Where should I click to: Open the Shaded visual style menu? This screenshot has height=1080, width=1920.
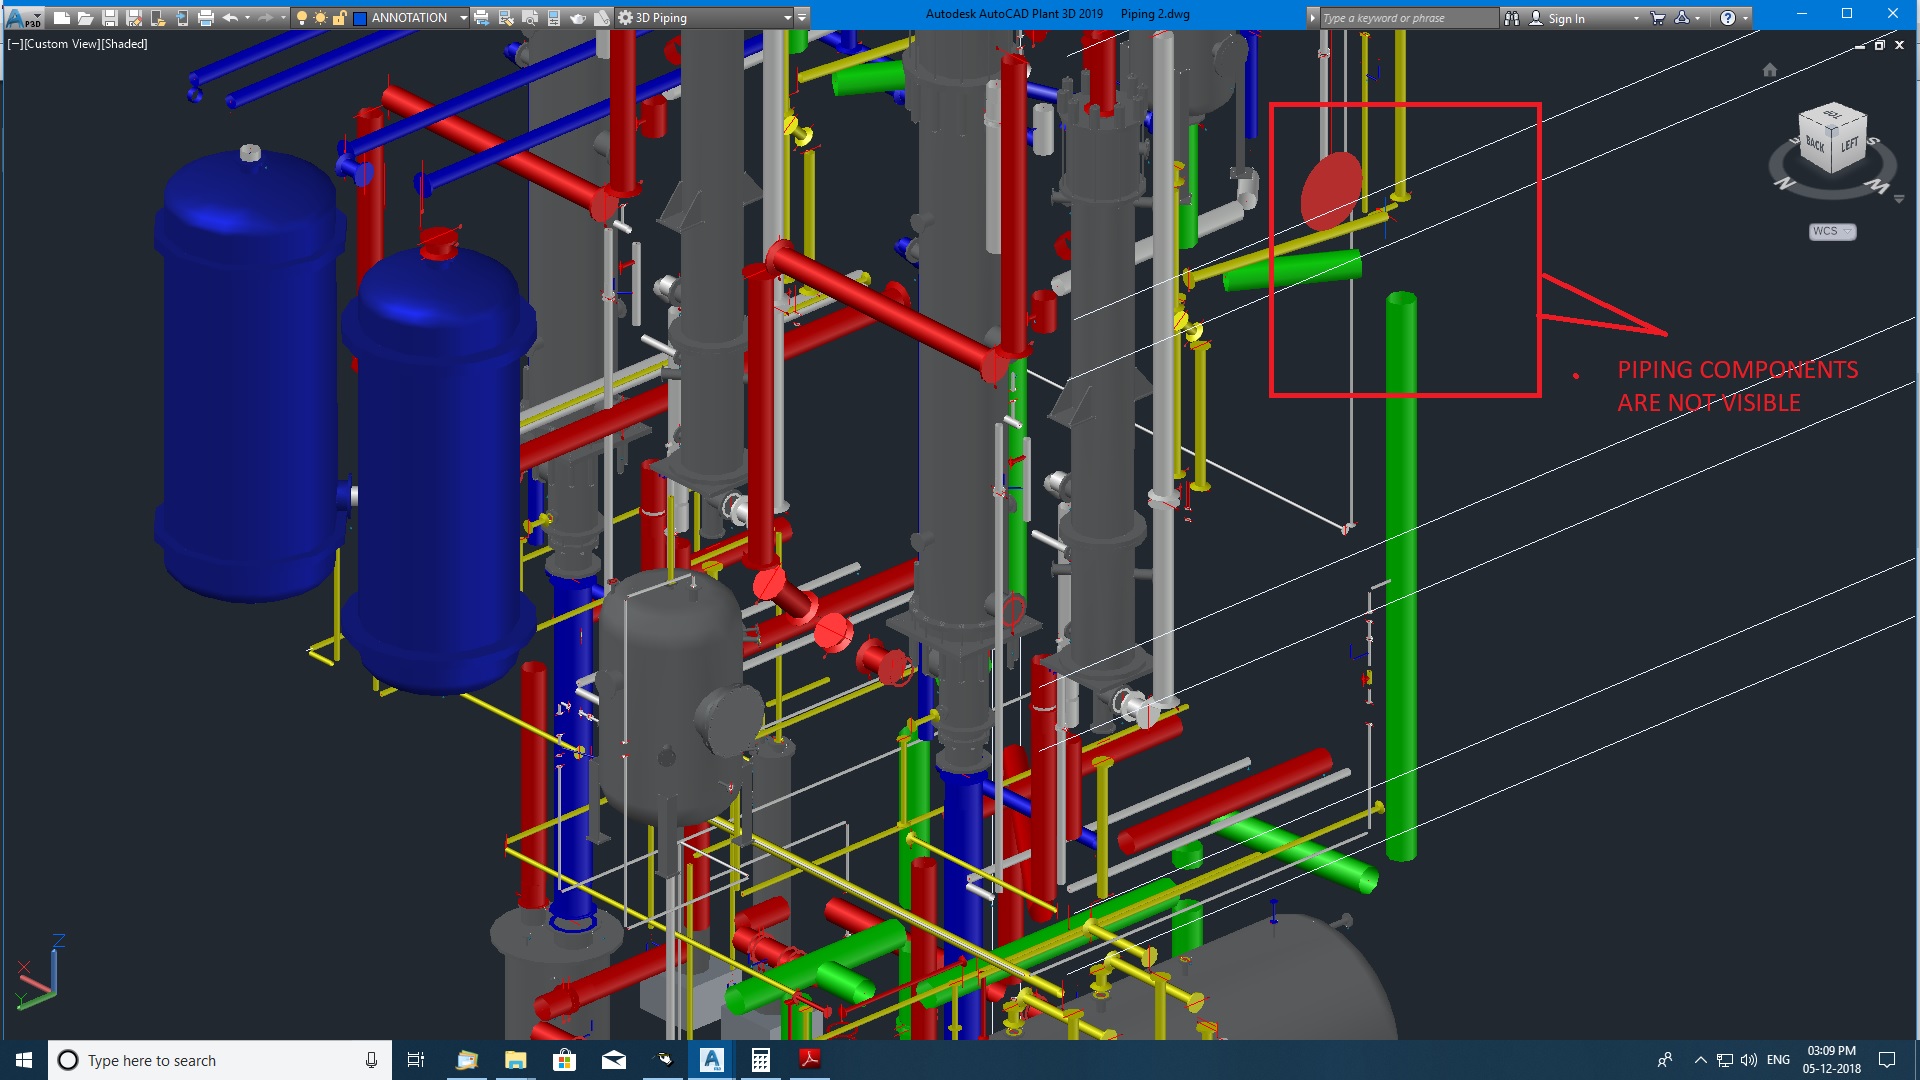pos(125,44)
